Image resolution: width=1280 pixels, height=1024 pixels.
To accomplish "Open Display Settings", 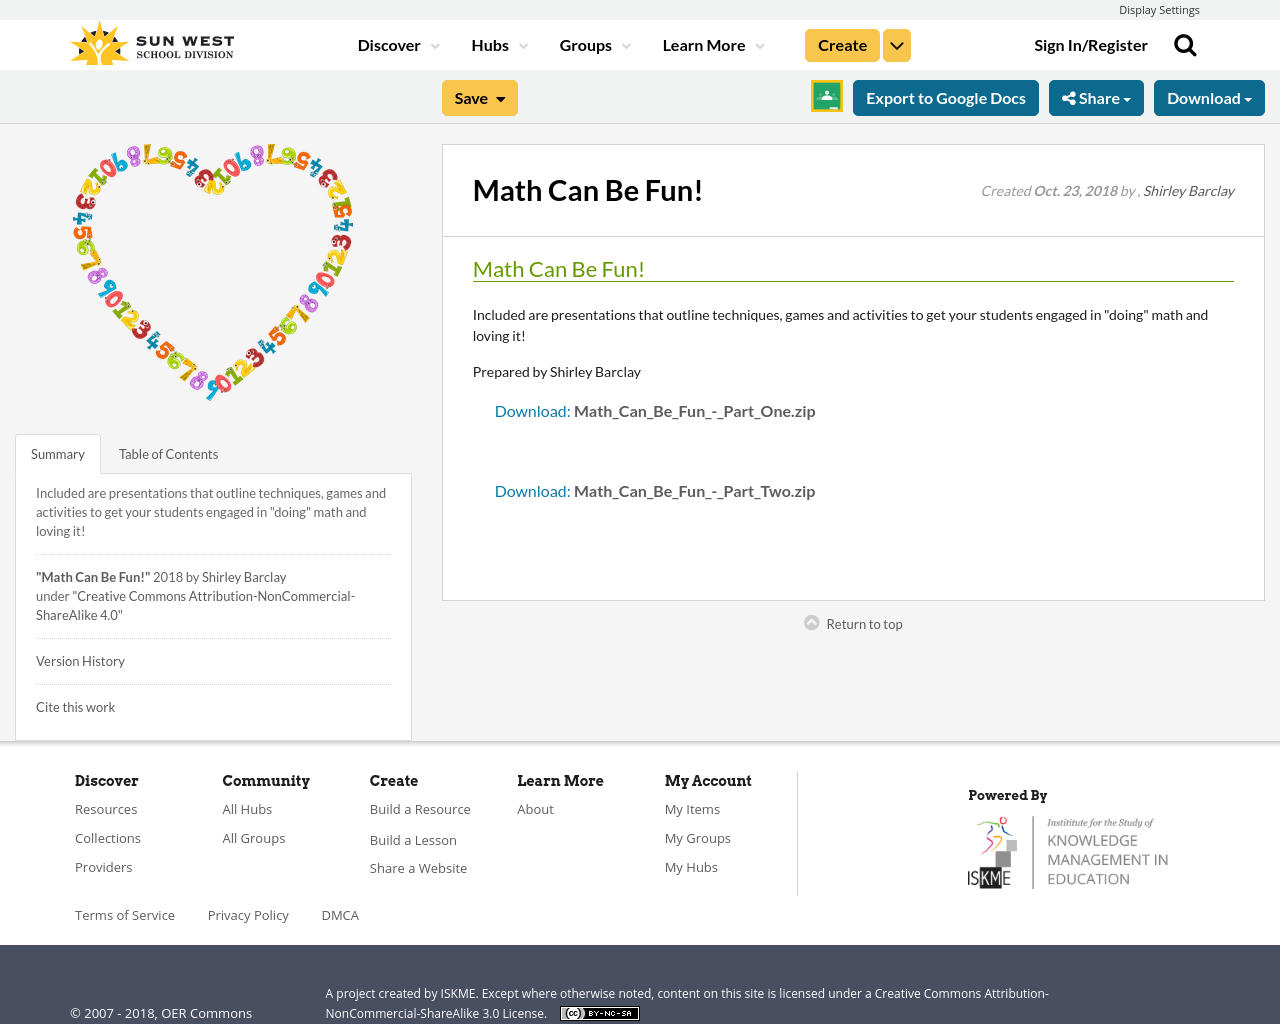I will pyautogui.click(x=1159, y=9).
